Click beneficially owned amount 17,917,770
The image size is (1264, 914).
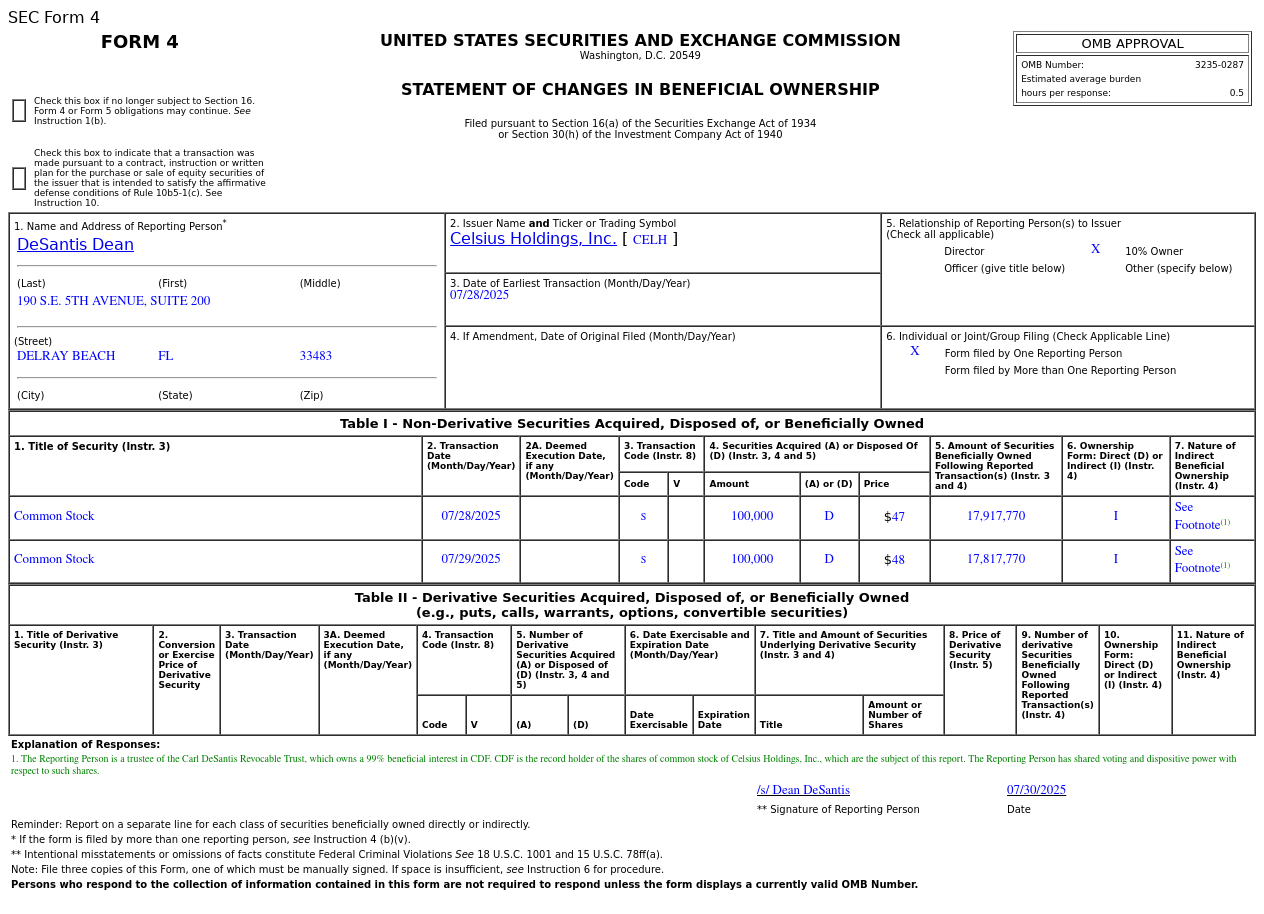(996, 516)
